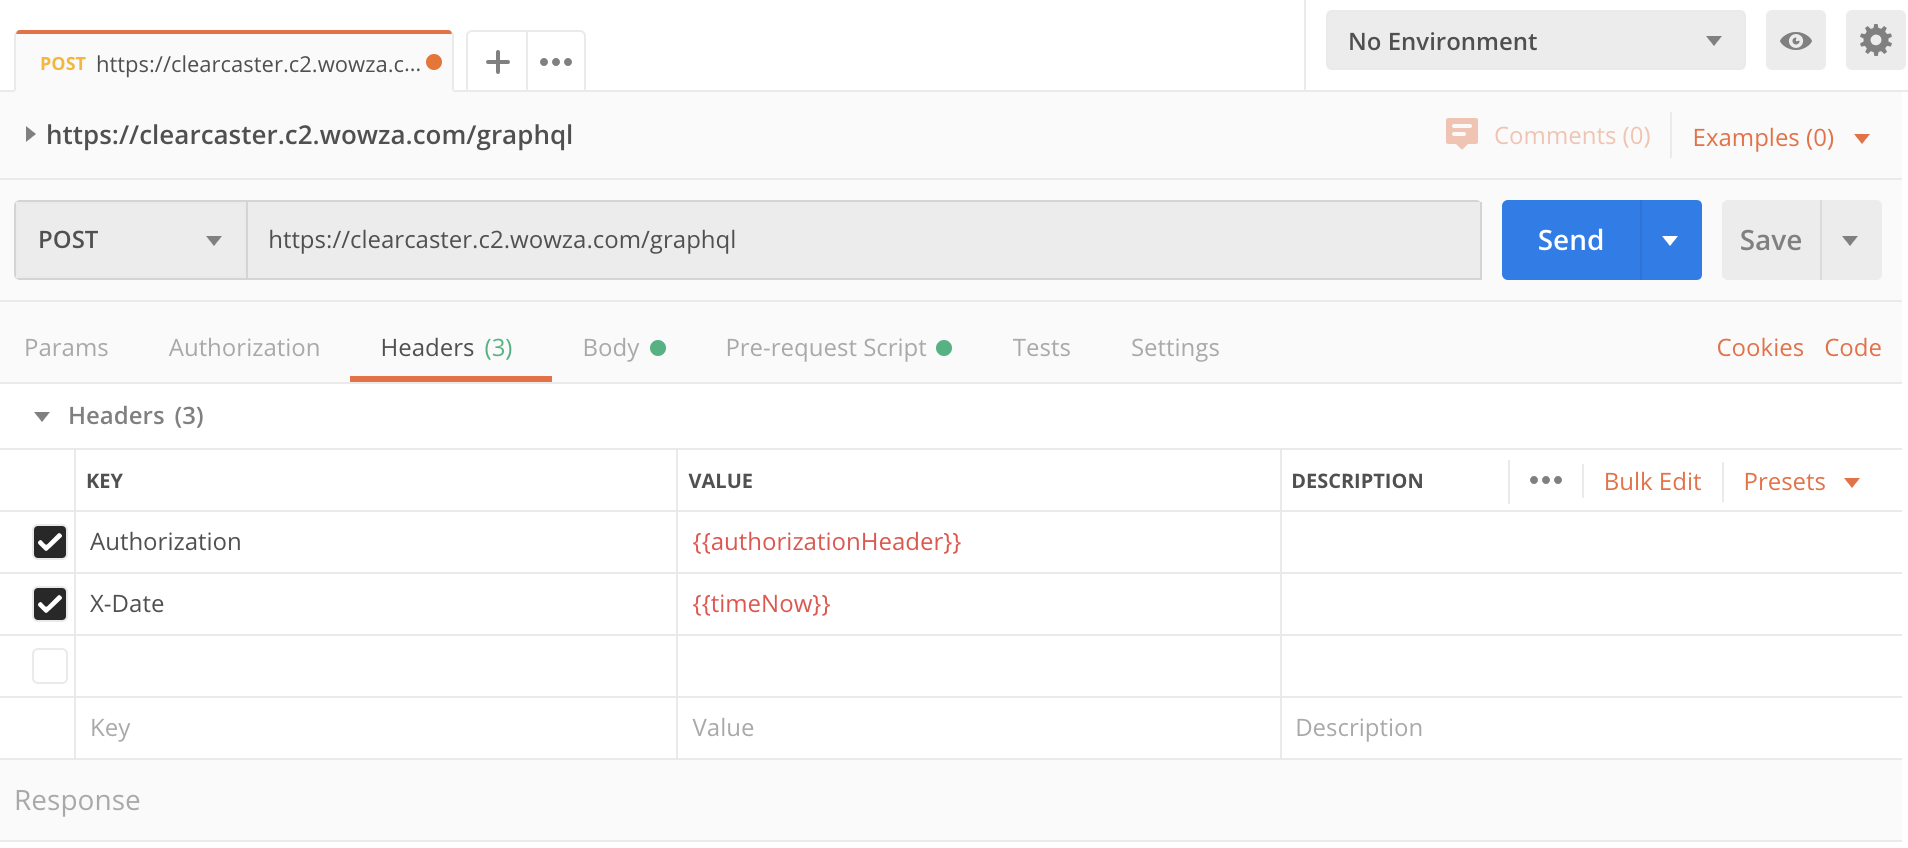Open the Send button dropdown arrow
The image size is (1908, 848).
[x=1670, y=240]
